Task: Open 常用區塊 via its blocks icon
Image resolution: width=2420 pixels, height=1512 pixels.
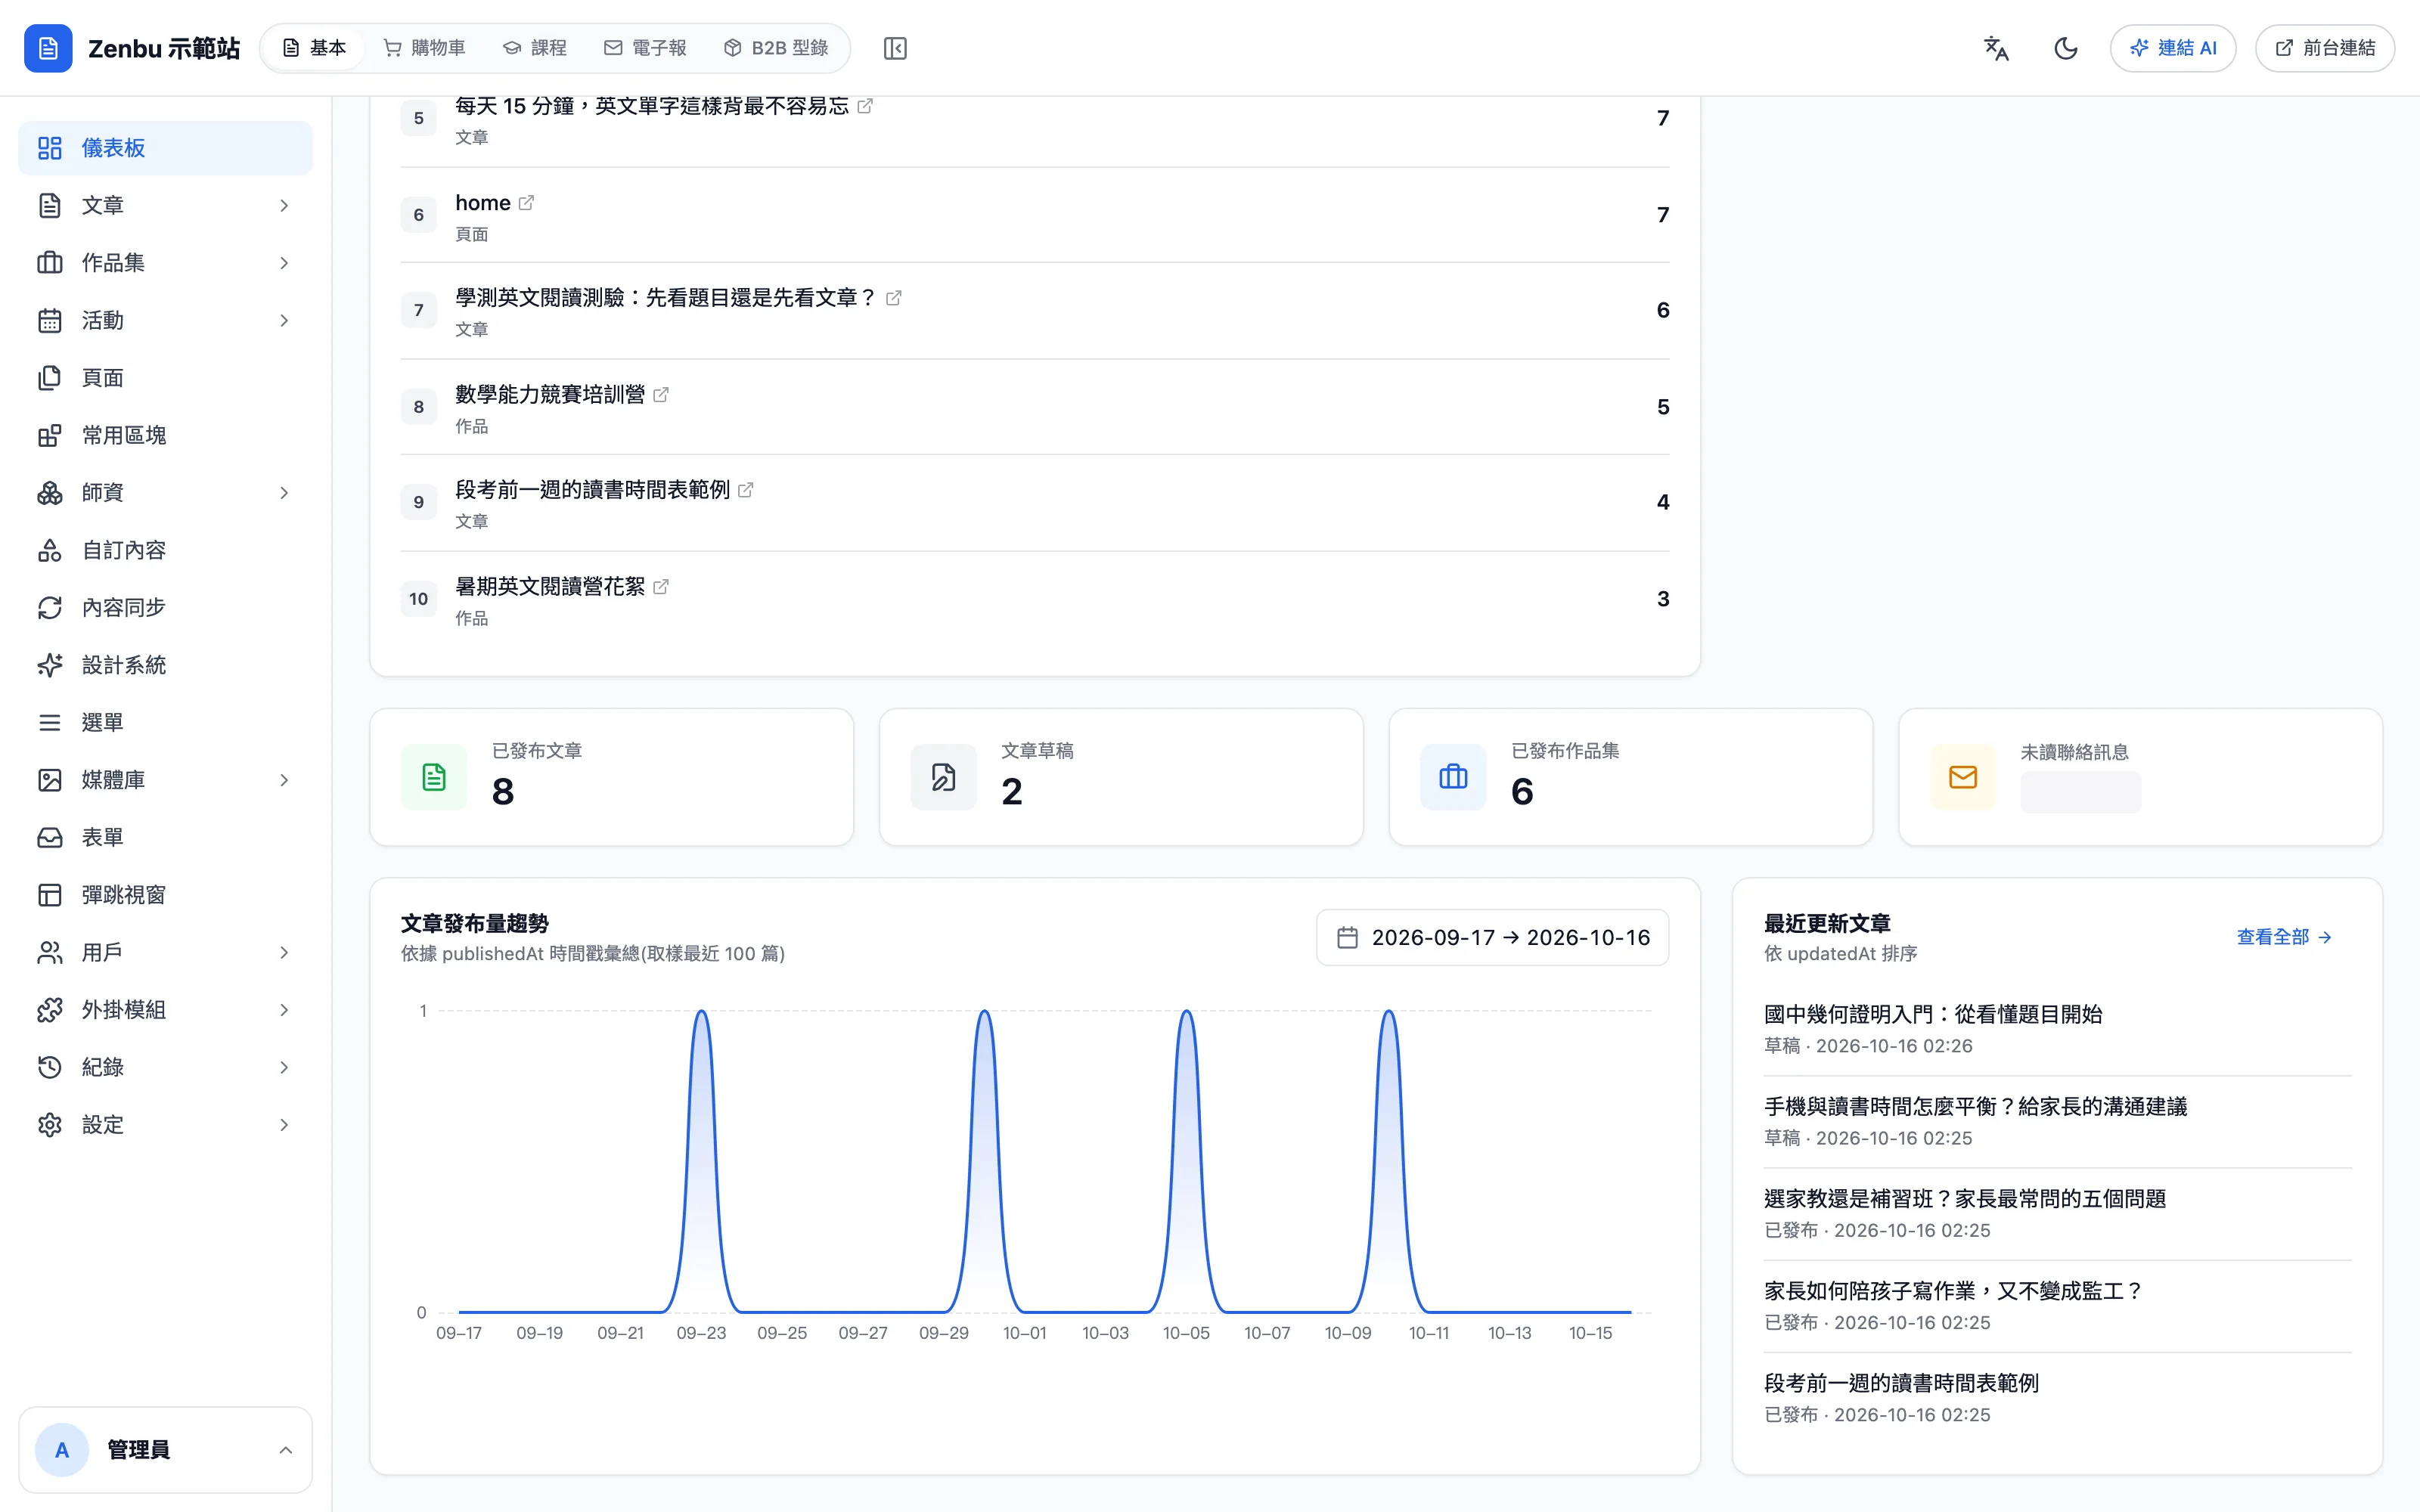Action: click(49, 435)
